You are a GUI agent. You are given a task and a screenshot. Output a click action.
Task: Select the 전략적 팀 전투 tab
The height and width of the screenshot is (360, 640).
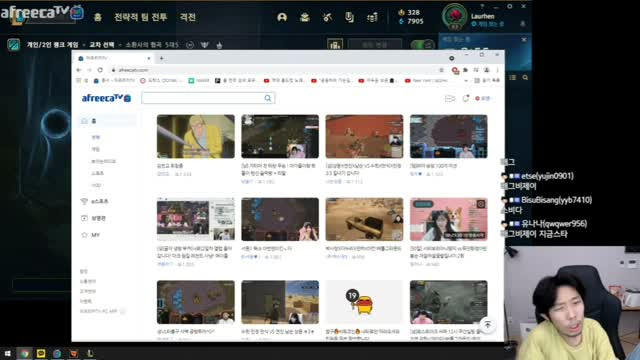click(x=140, y=17)
